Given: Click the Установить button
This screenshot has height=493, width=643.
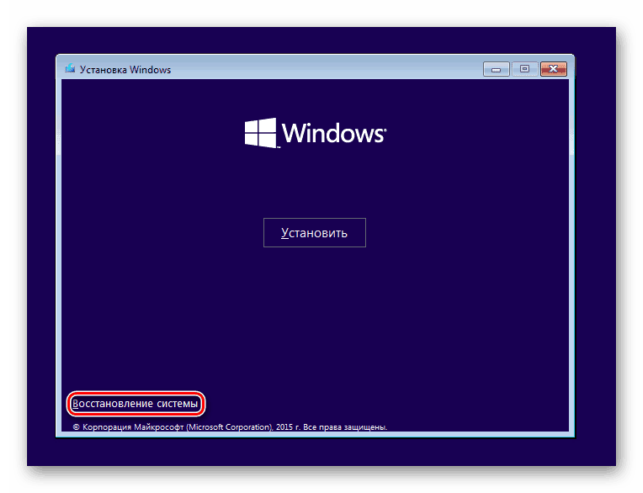Looking at the screenshot, I should tap(314, 233).
